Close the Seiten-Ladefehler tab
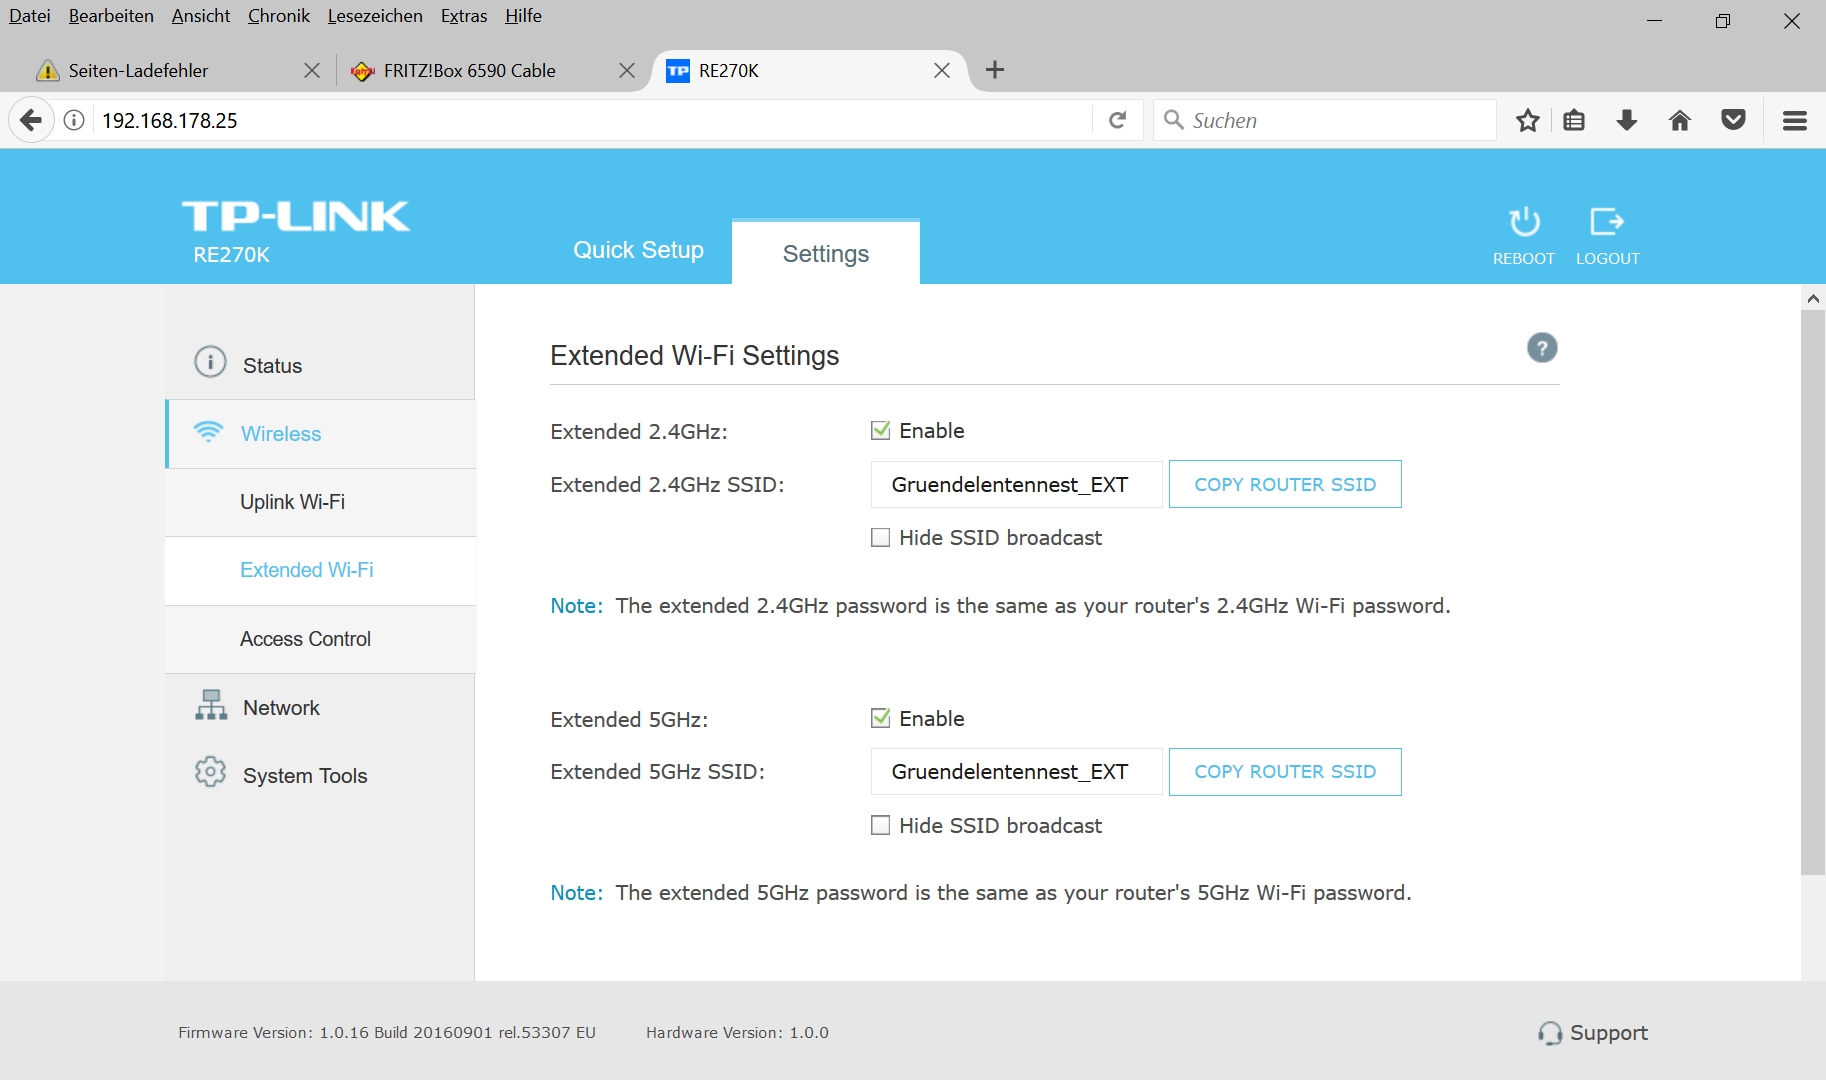 point(312,70)
